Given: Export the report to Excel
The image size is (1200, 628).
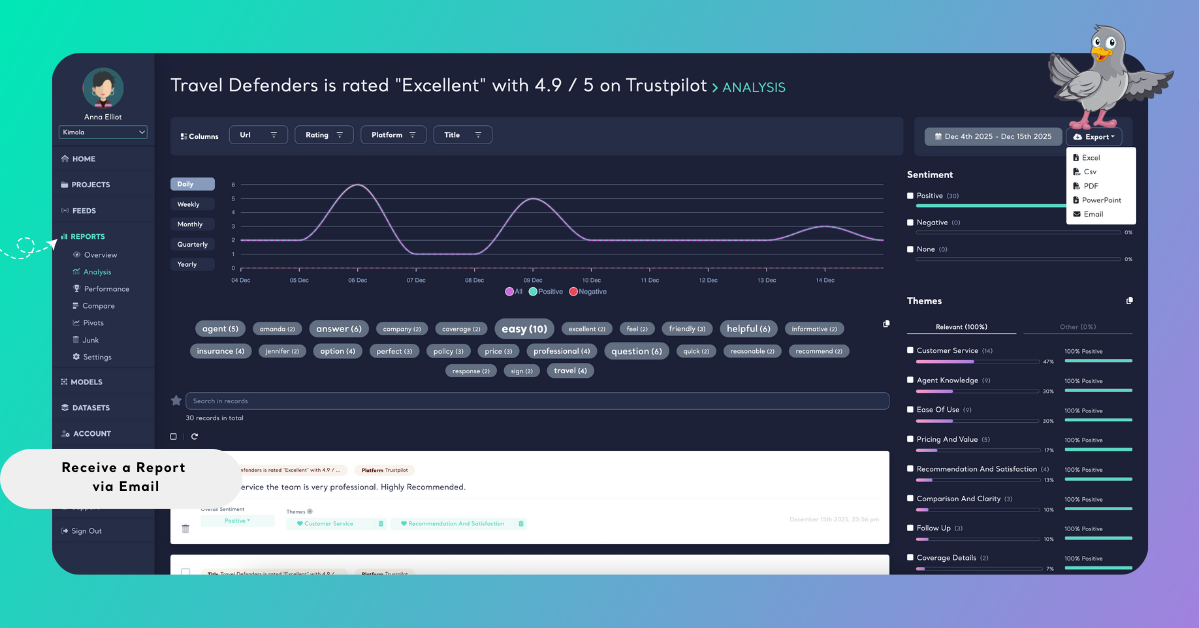Looking at the screenshot, I should pyautogui.click(x=1086, y=158).
